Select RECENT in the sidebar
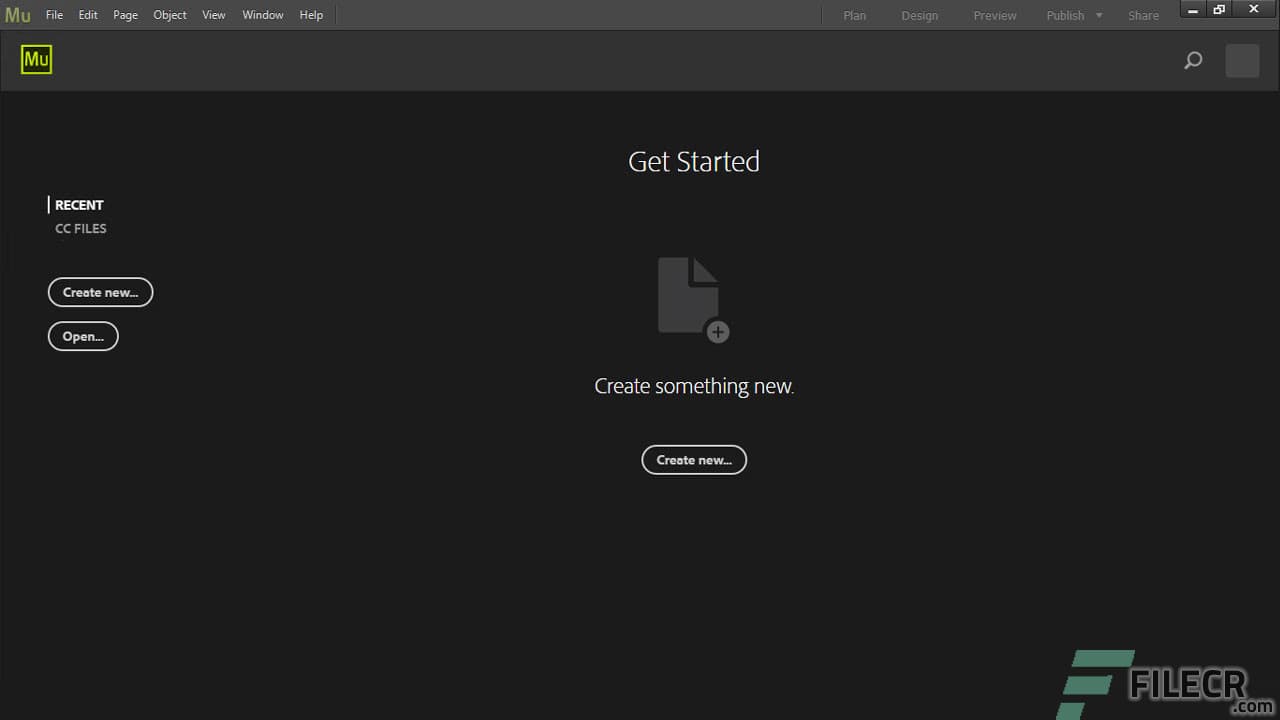Image resolution: width=1280 pixels, height=720 pixels. pos(78,204)
